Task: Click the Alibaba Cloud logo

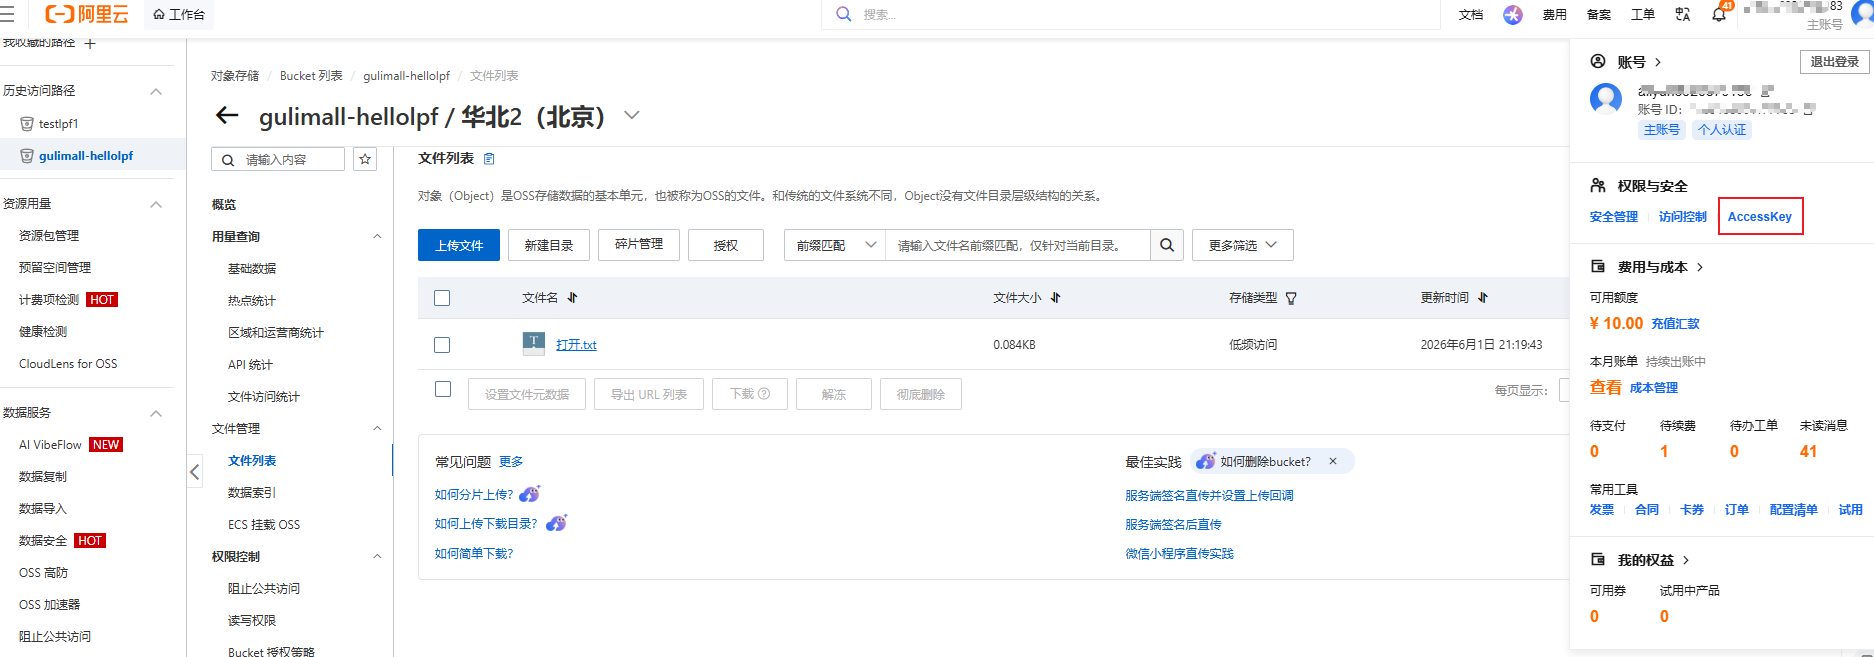Action: 87,14
